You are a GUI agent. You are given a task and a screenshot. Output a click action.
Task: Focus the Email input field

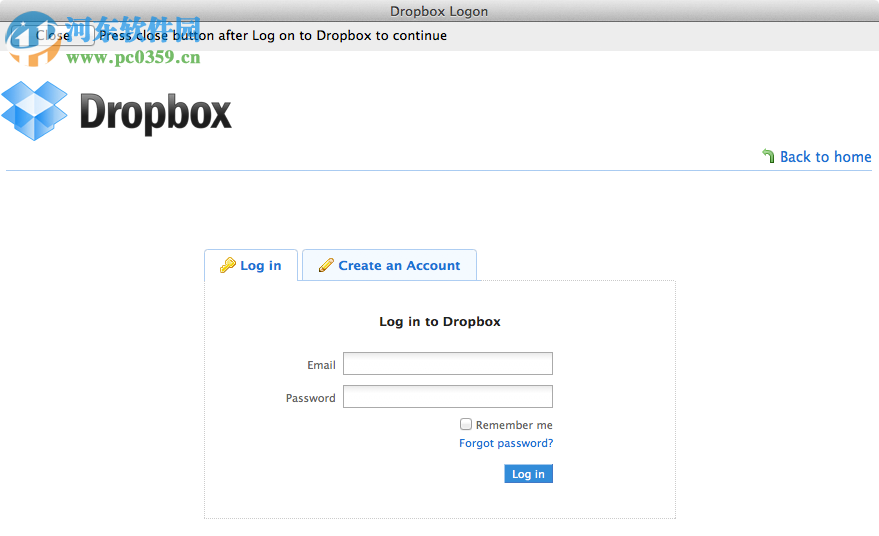448,363
